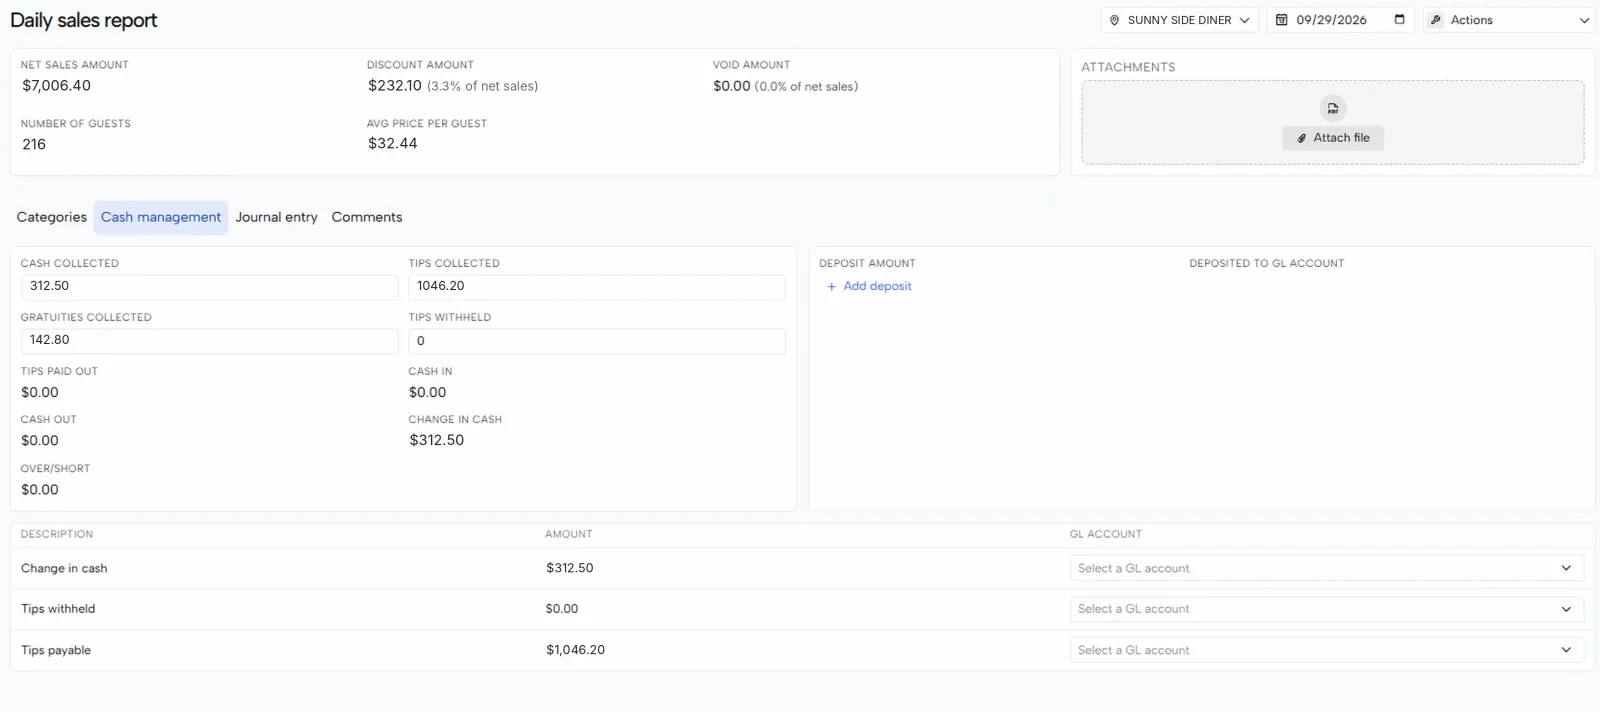Click the Cash out $0.00 value

40,440
